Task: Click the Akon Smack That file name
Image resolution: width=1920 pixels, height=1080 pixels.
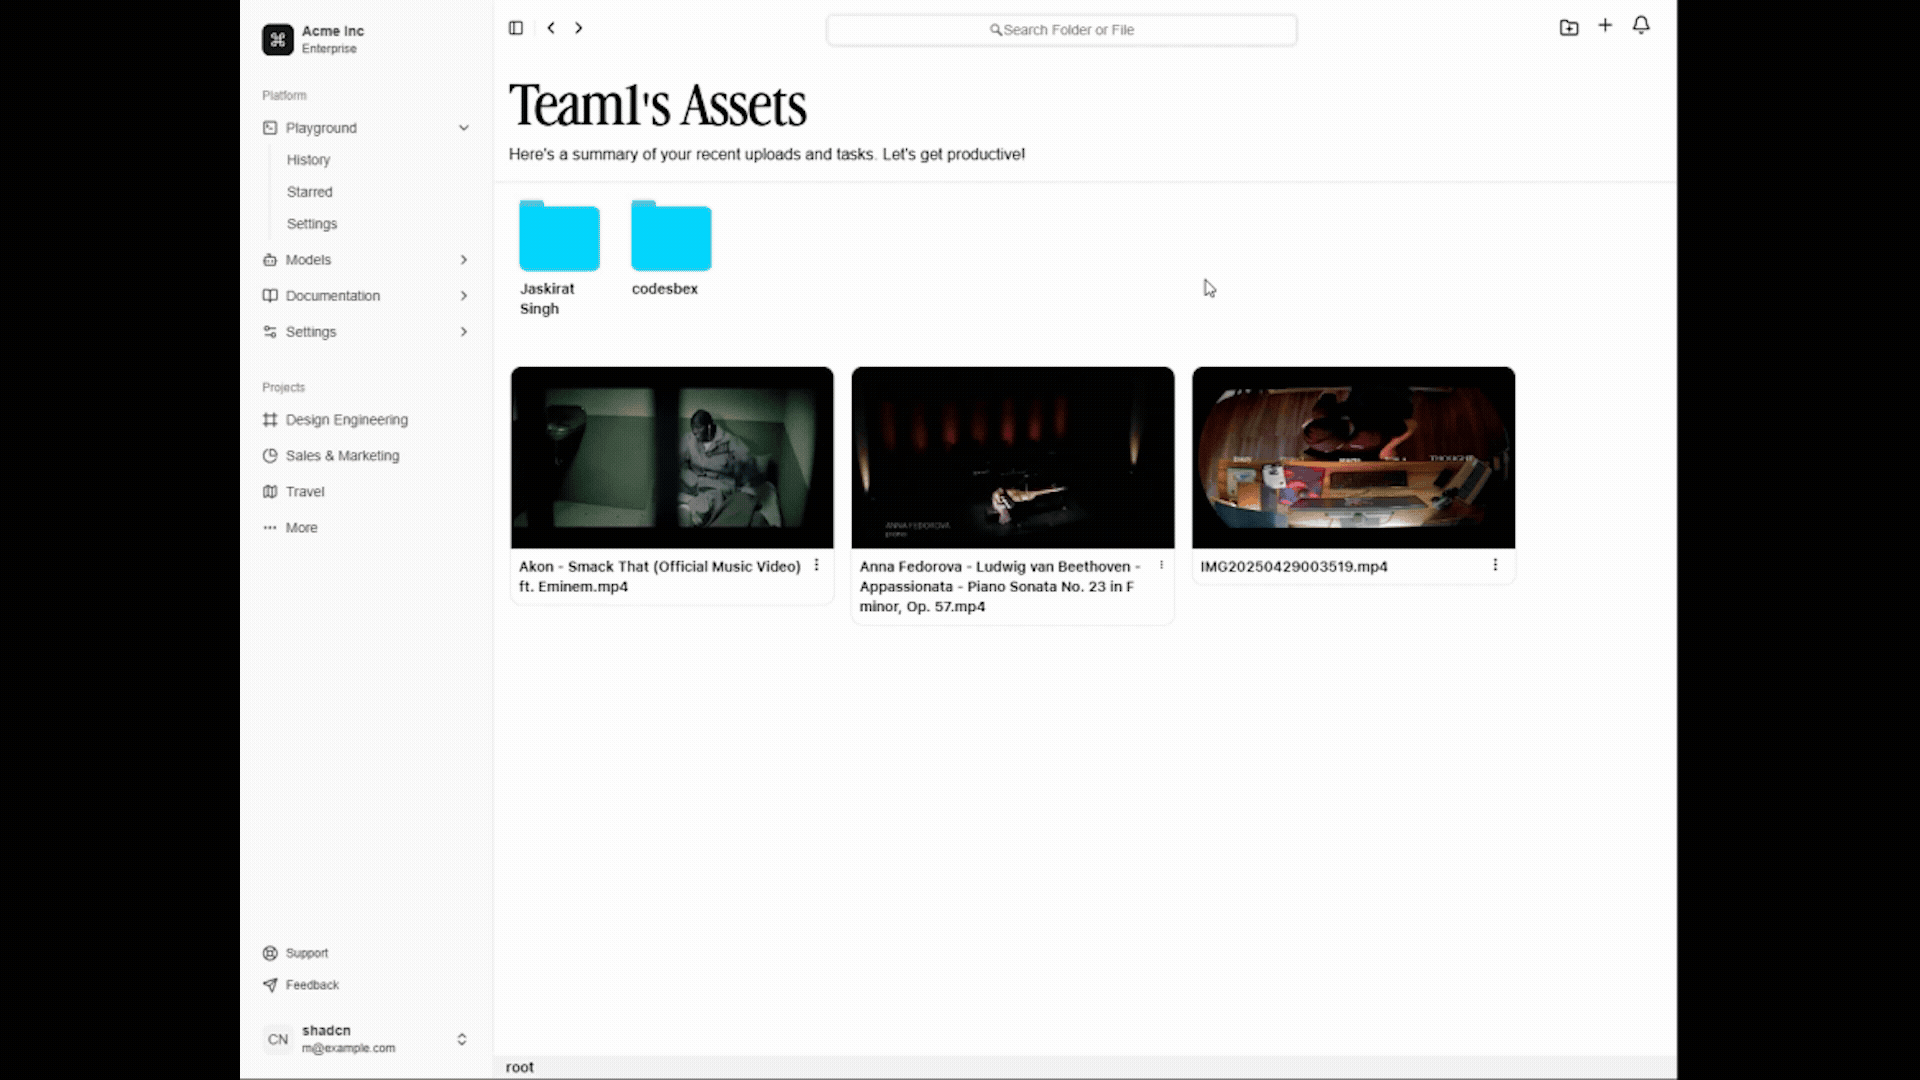Action: tap(660, 576)
